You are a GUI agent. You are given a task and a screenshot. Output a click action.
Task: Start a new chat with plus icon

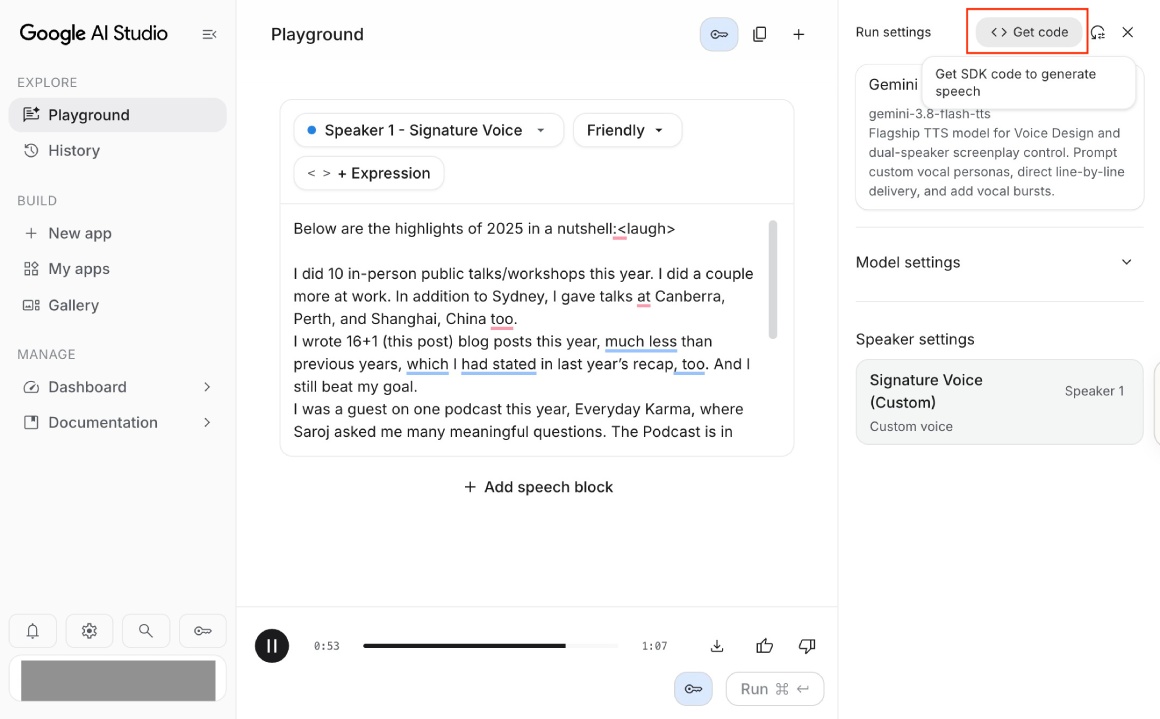click(x=799, y=34)
